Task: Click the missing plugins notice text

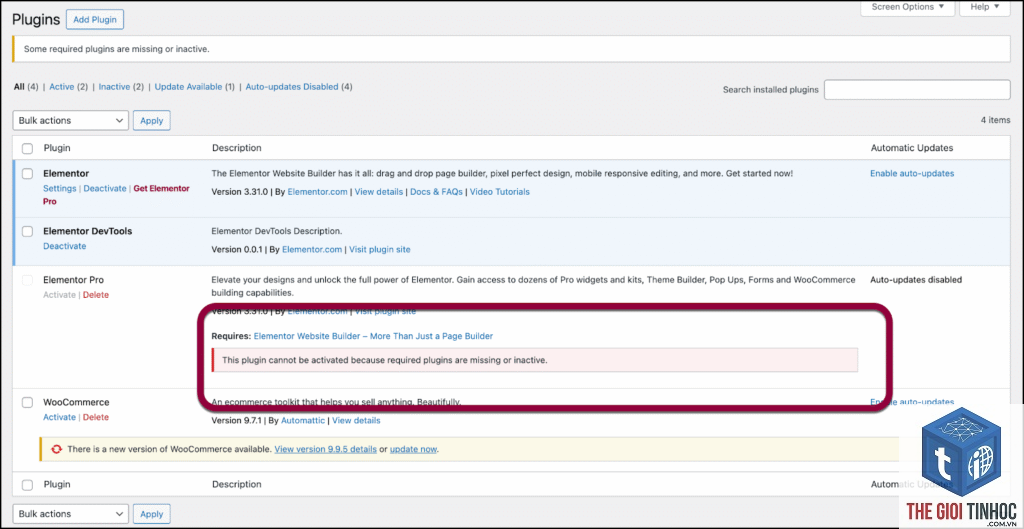Action: (116, 49)
